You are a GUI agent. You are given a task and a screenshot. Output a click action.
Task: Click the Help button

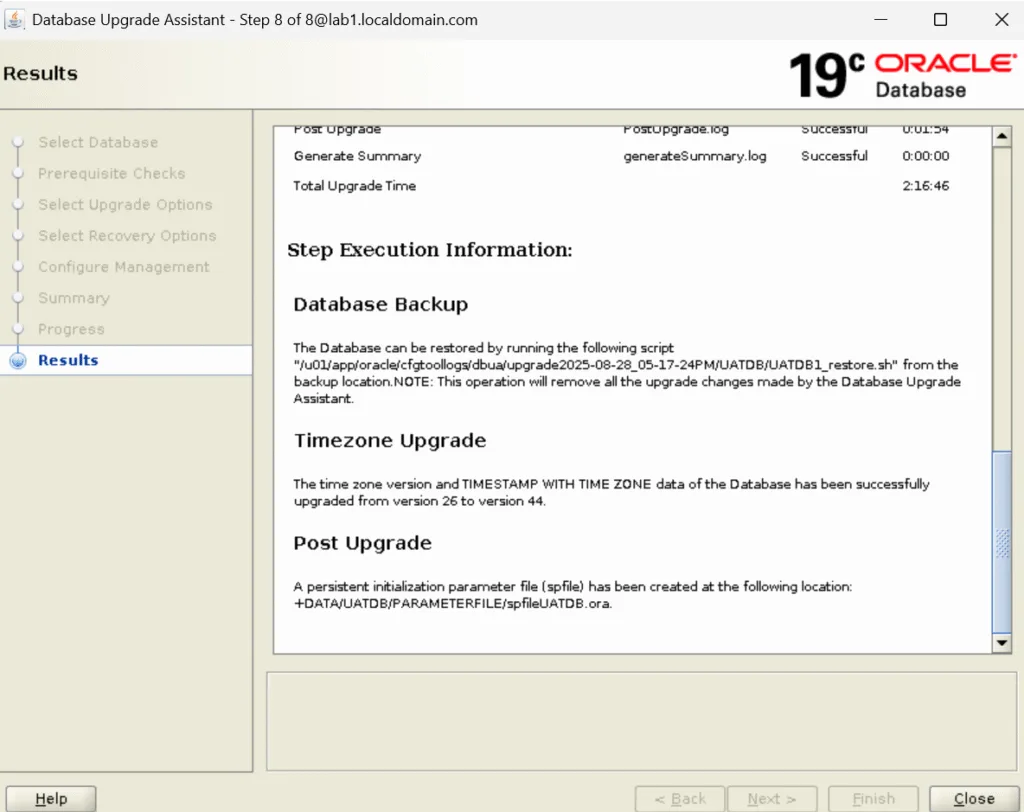[50, 798]
